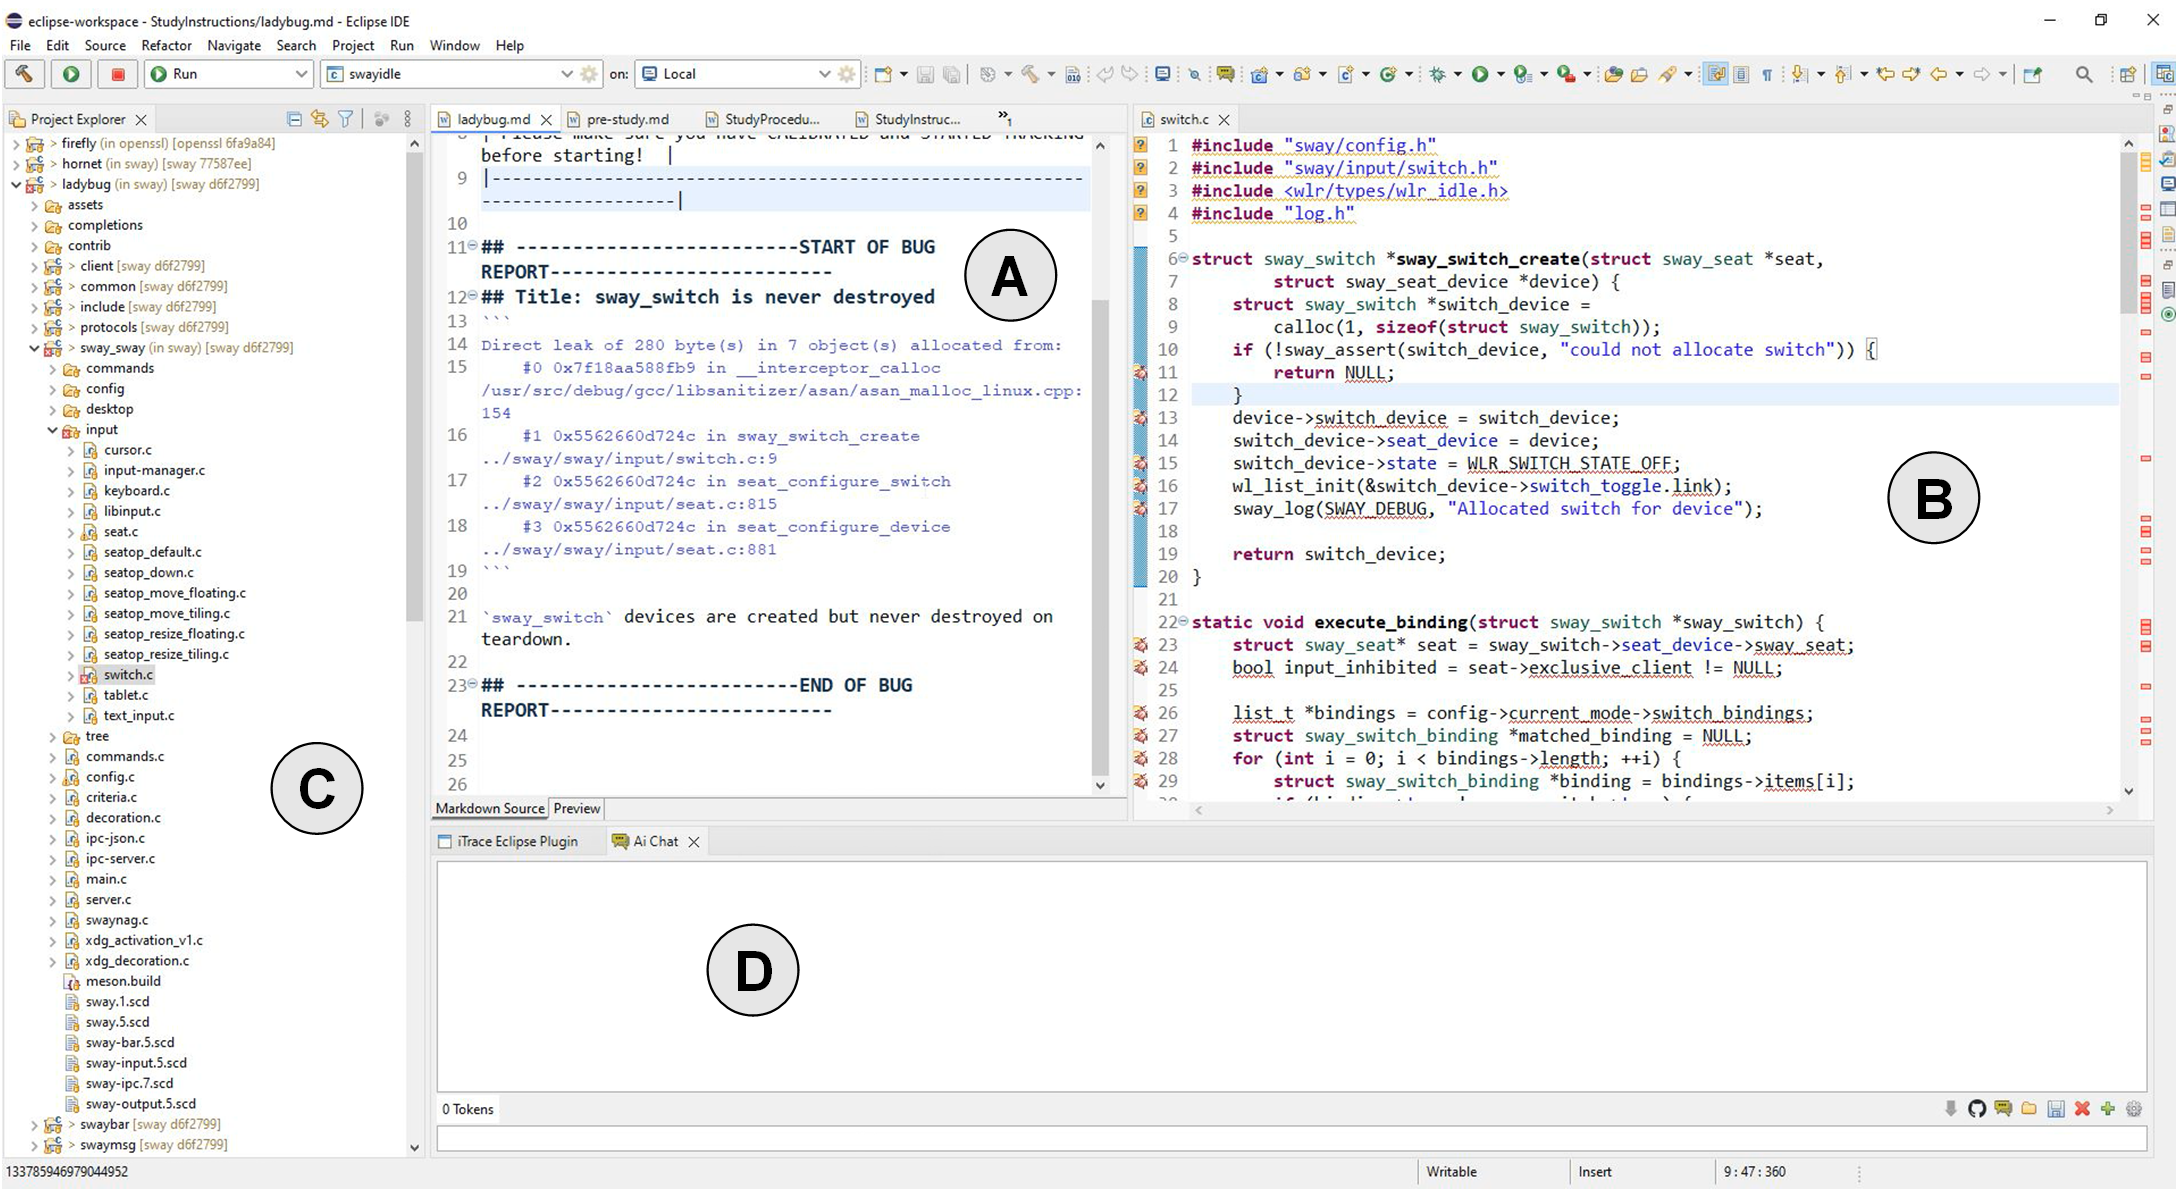Open the Refactor menu
This screenshot has width=2179, height=1189.
[166, 45]
